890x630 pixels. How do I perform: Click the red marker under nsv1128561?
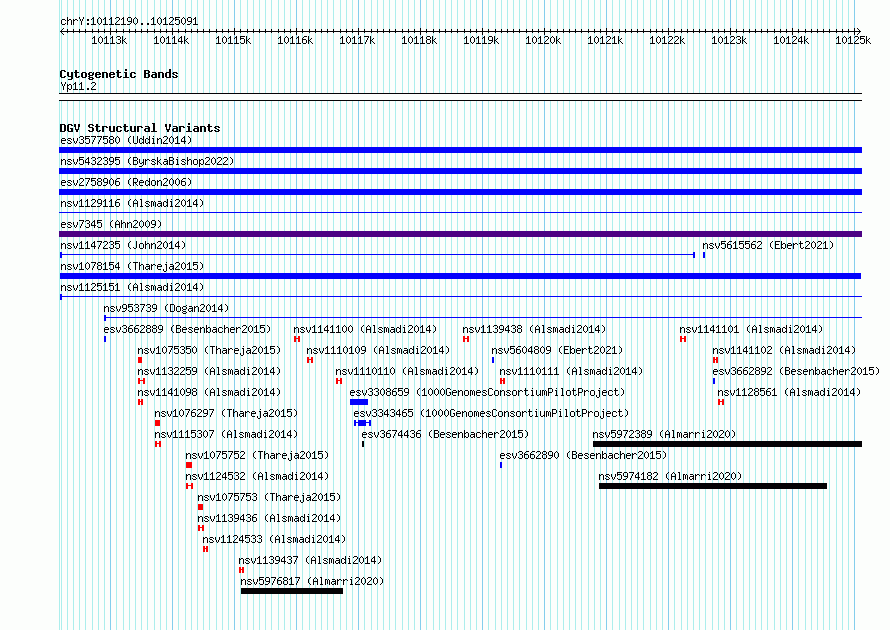point(721,402)
